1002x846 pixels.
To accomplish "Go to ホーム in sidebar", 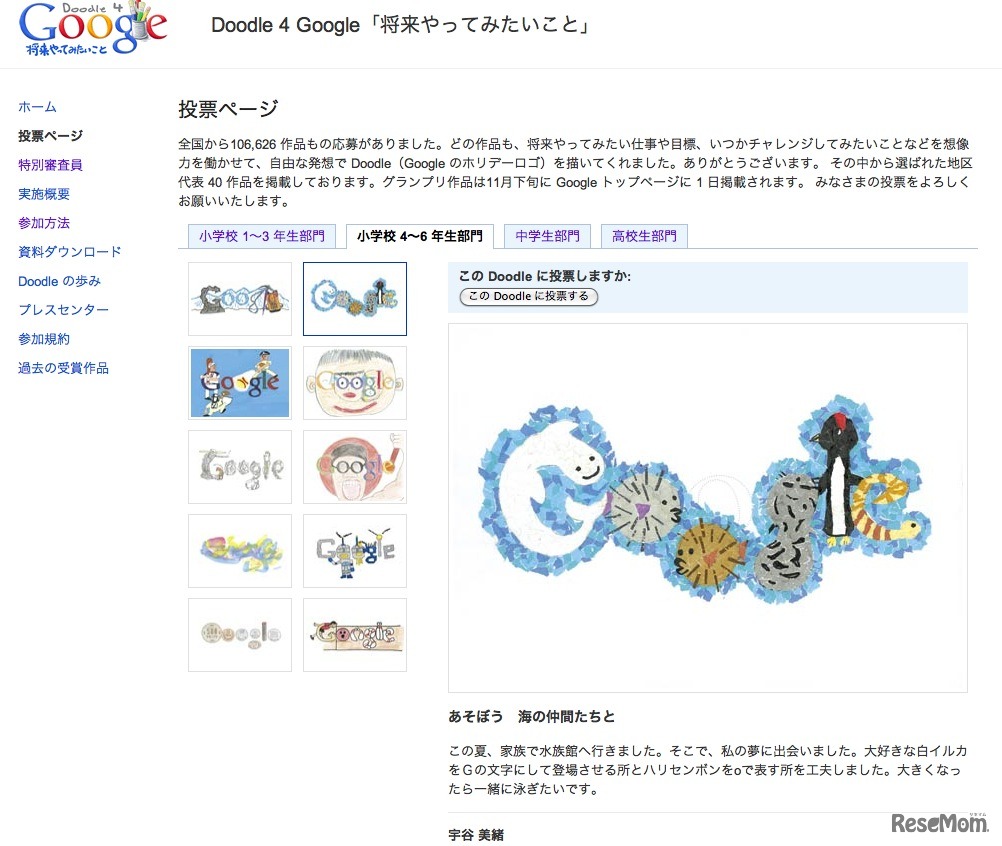I will coord(37,107).
